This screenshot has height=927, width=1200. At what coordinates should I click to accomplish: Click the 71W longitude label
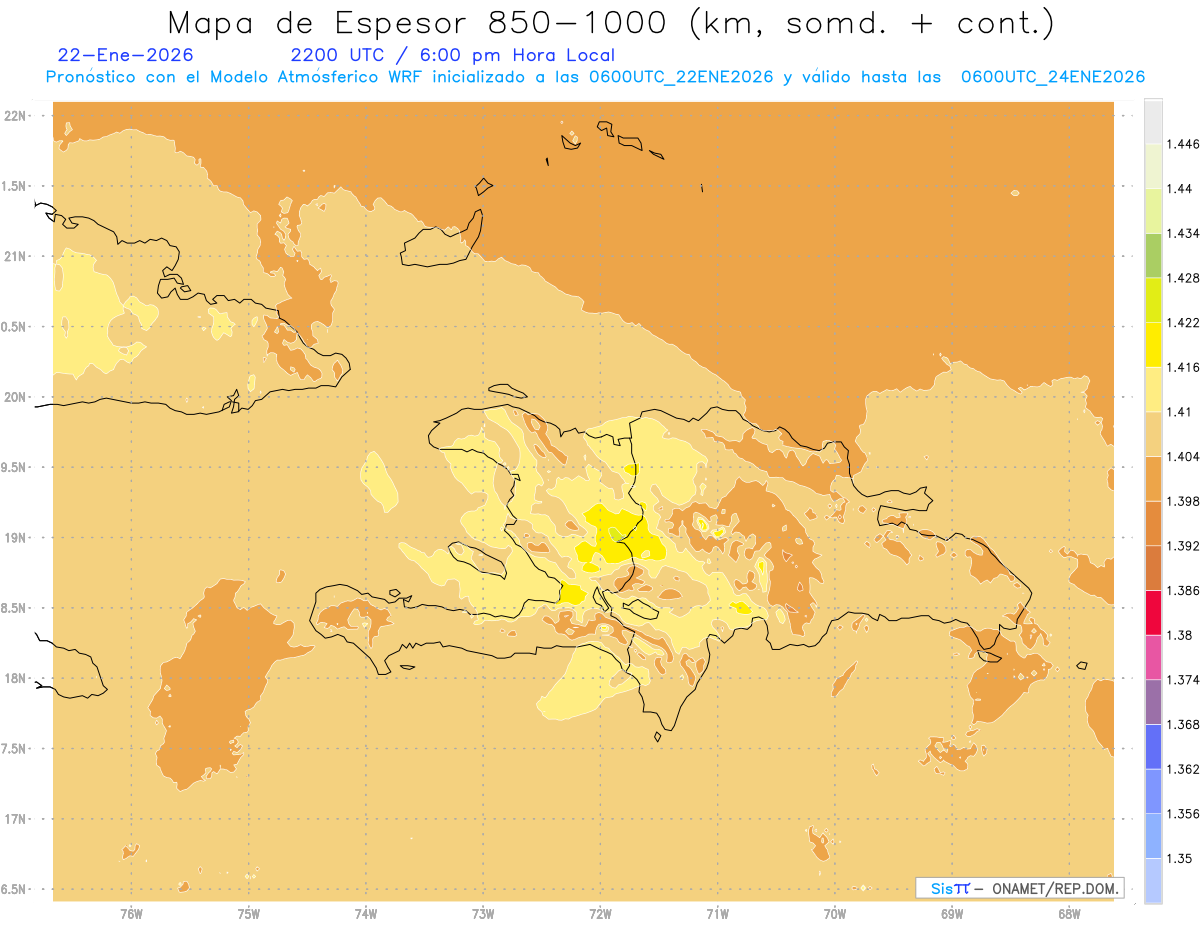click(x=717, y=914)
